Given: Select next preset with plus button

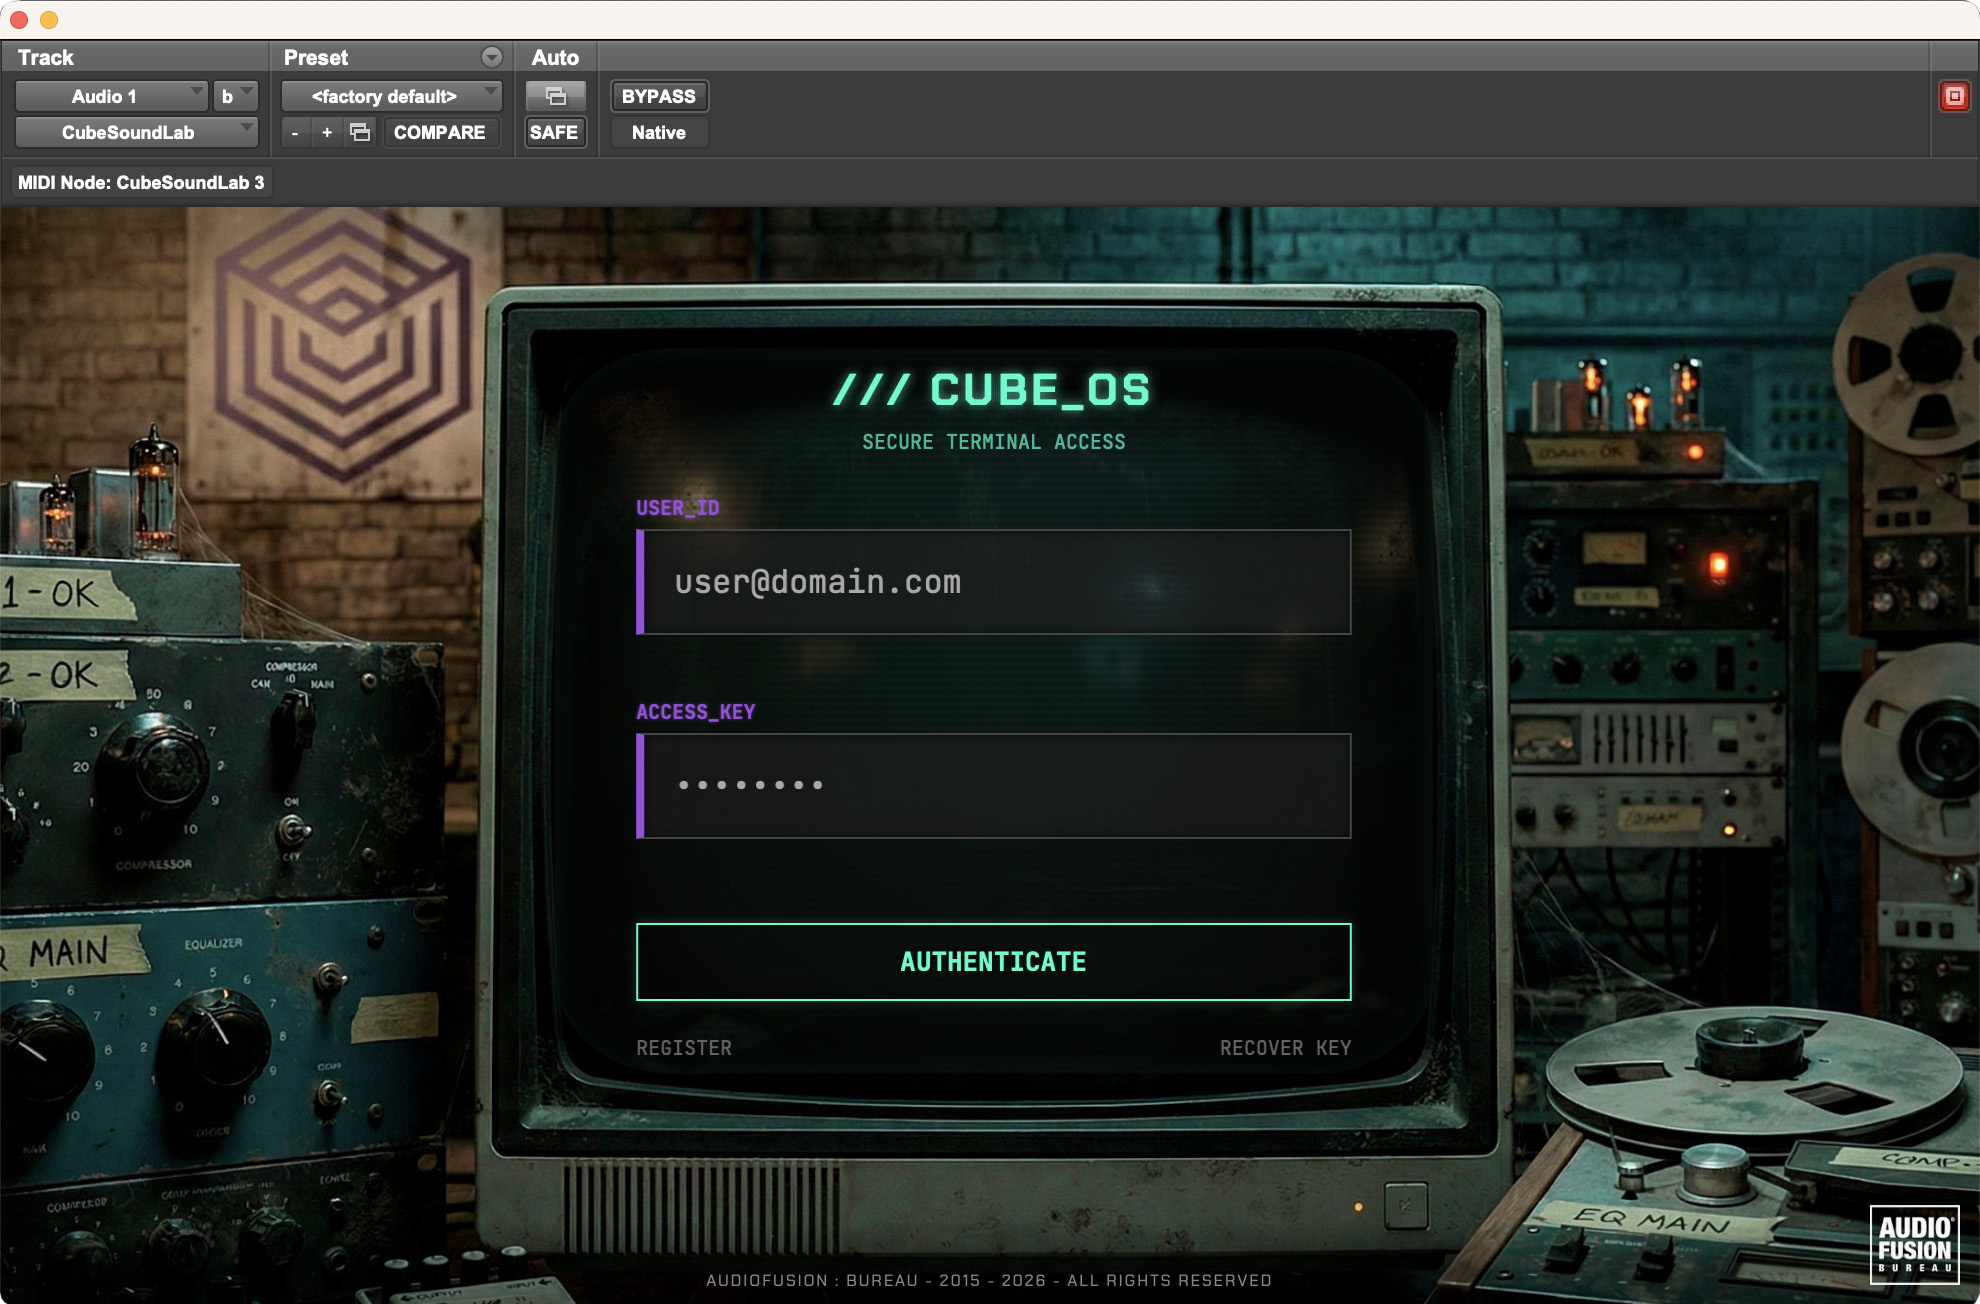Looking at the screenshot, I should click(327, 132).
